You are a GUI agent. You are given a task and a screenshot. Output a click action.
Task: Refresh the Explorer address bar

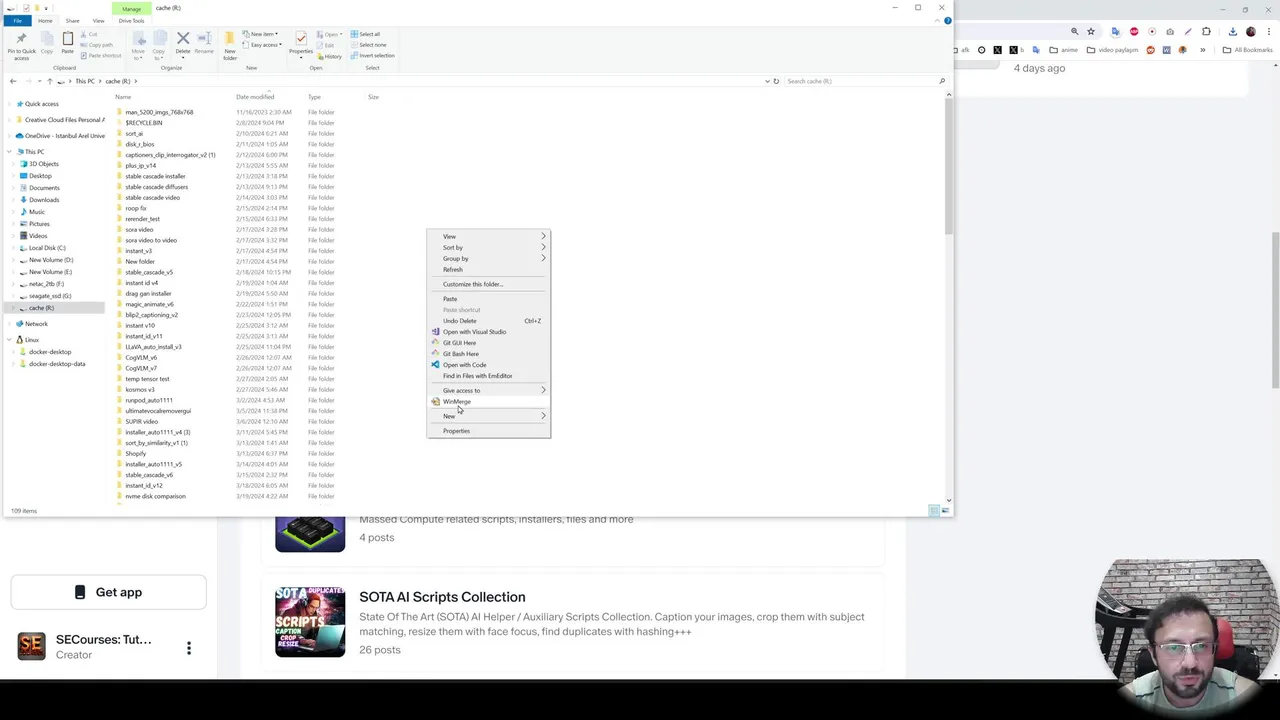tap(776, 81)
